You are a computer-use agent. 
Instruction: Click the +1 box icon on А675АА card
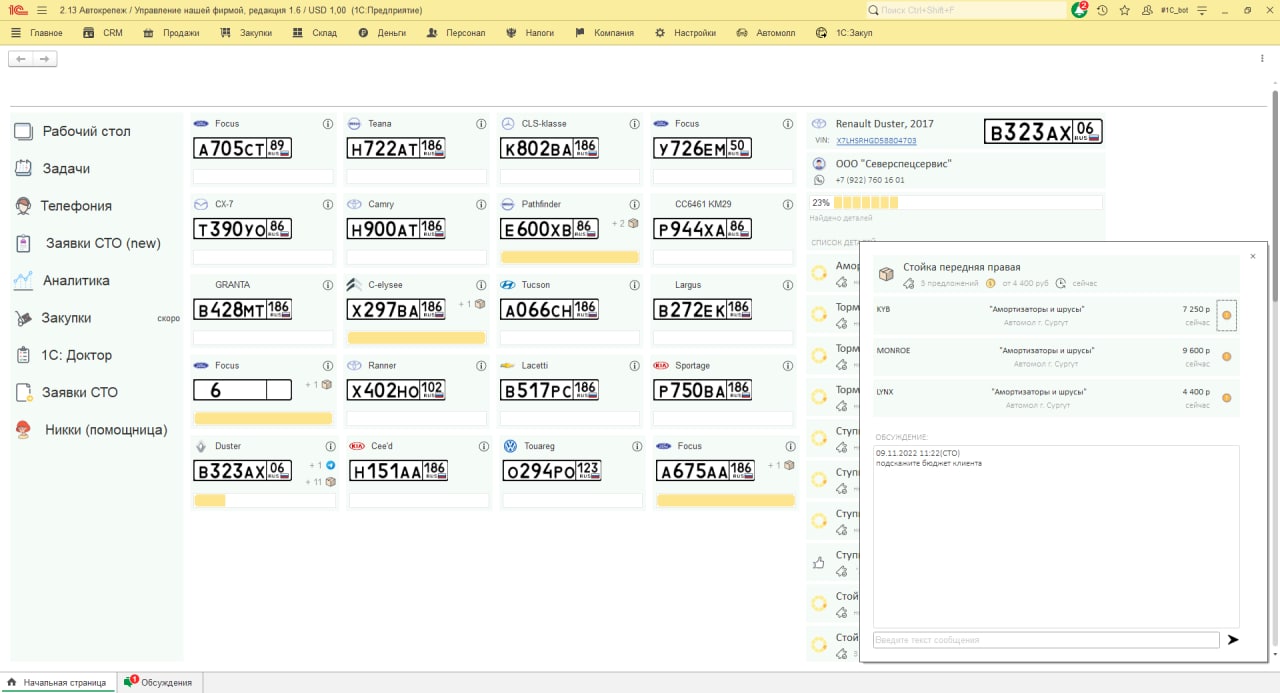(x=789, y=465)
